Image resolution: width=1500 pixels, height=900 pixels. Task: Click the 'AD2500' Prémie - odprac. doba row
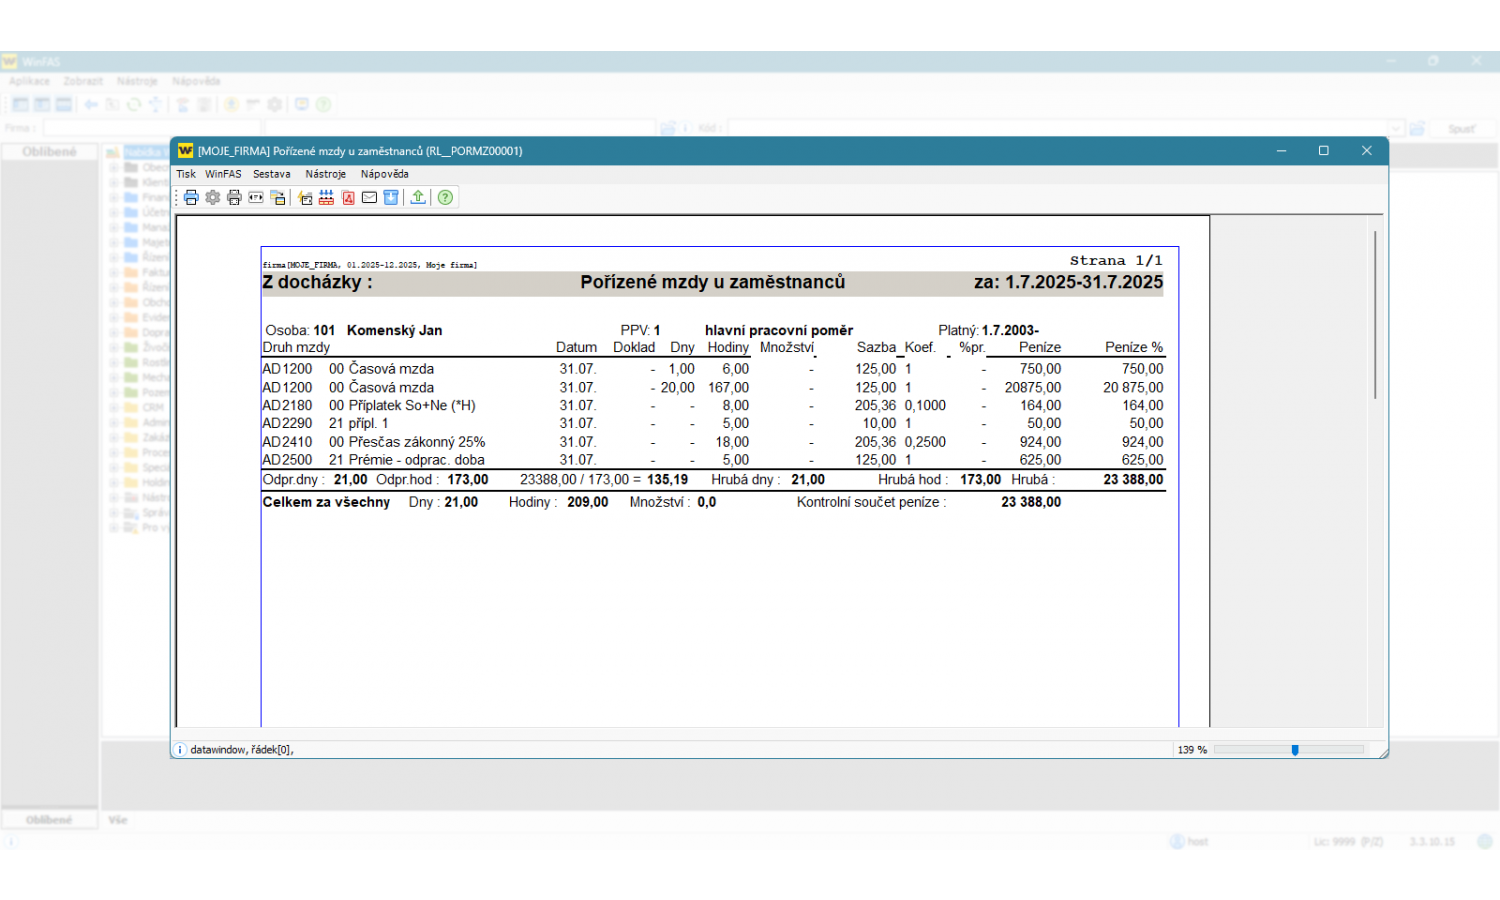[713, 460]
